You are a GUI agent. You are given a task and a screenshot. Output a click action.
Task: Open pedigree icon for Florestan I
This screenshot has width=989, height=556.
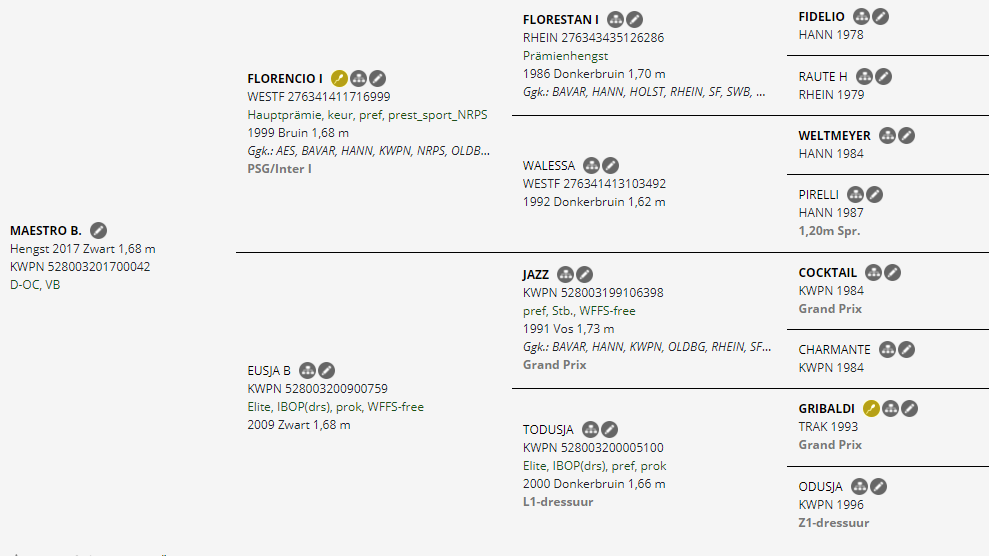pos(616,19)
